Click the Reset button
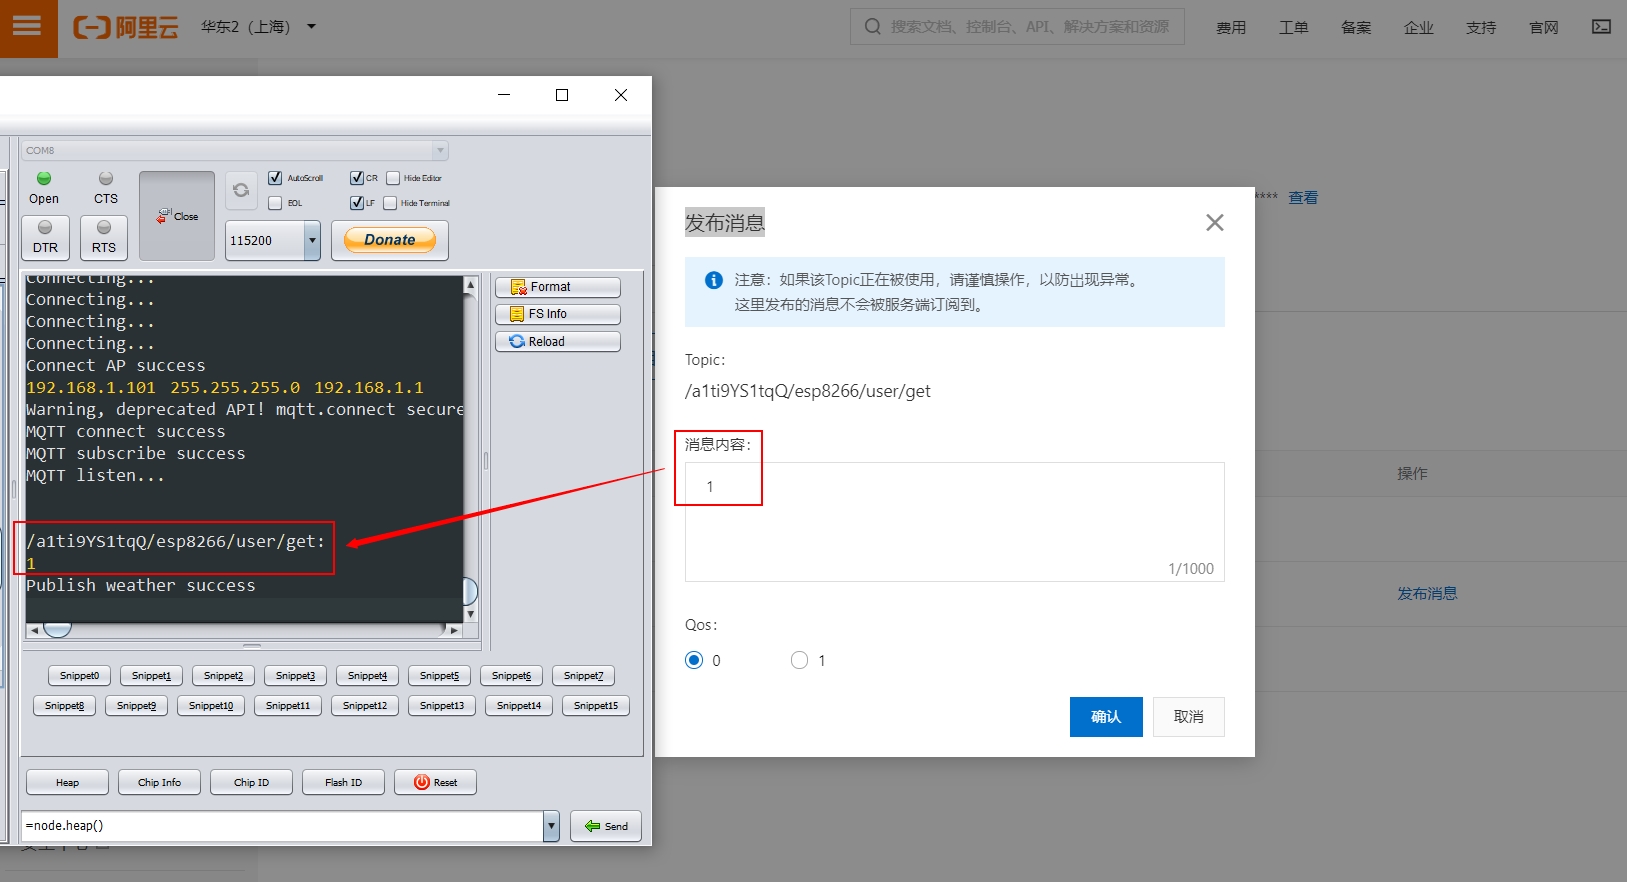The width and height of the screenshot is (1627, 882). 435,782
